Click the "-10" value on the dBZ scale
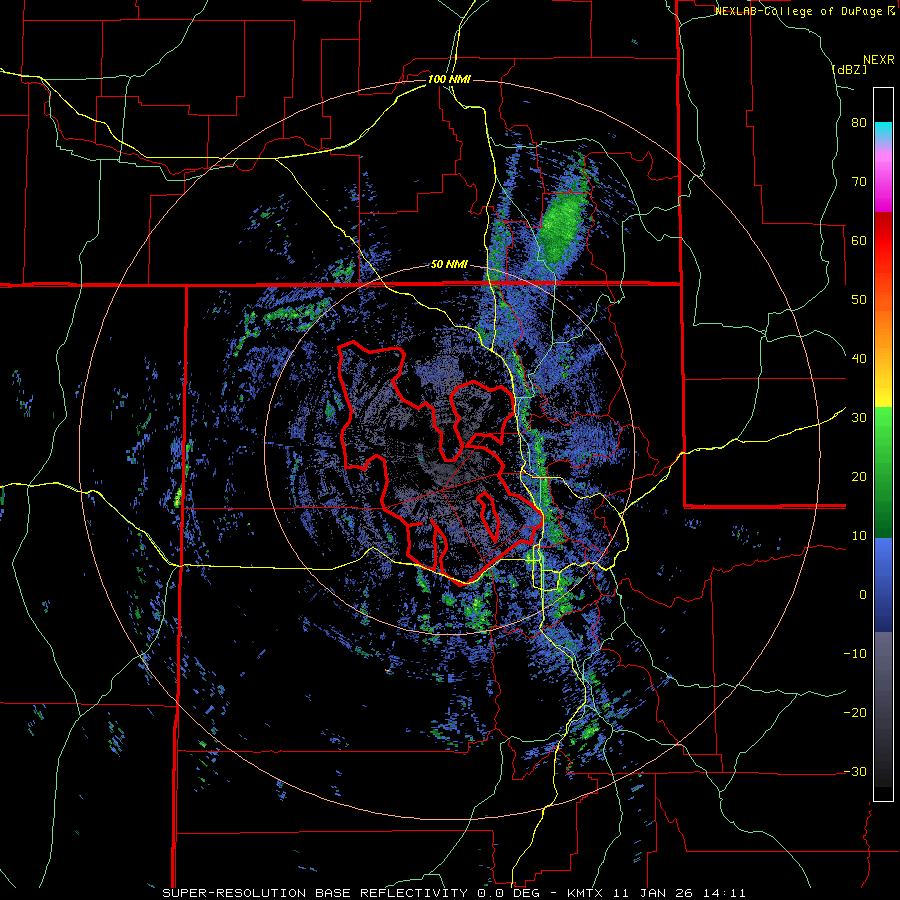The height and width of the screenshot is (900, 900). 855,653
